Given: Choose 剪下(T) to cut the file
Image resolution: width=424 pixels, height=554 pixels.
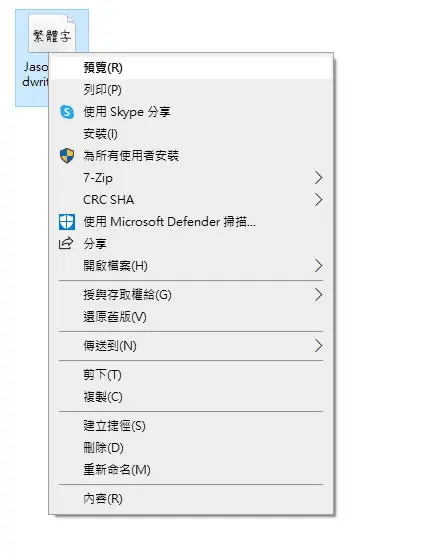Looking at the screenshot, I should [191, 375].
